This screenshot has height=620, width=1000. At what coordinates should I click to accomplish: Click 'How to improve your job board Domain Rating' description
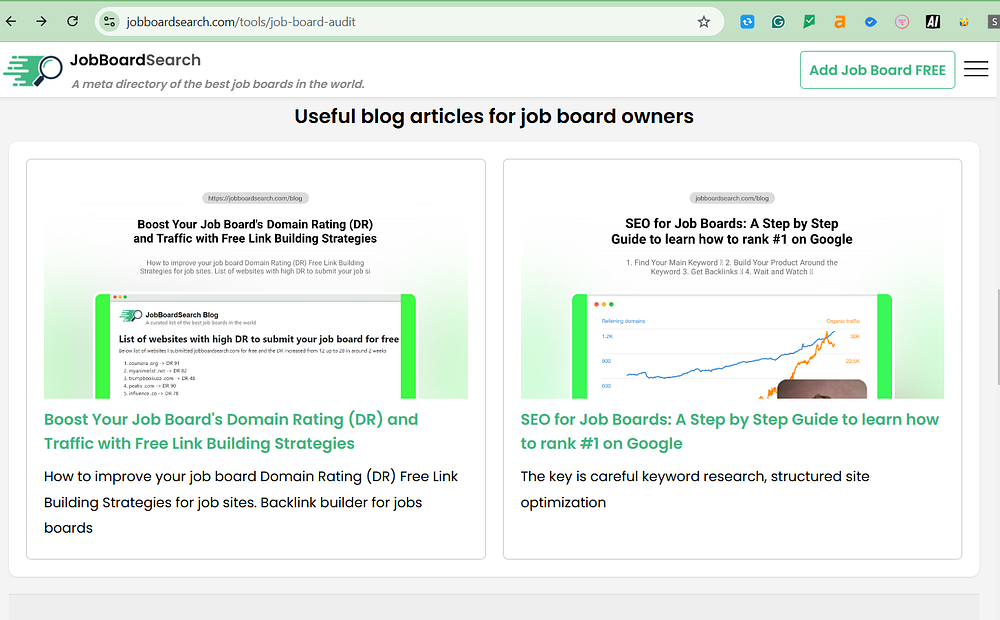tap(251, 502)
